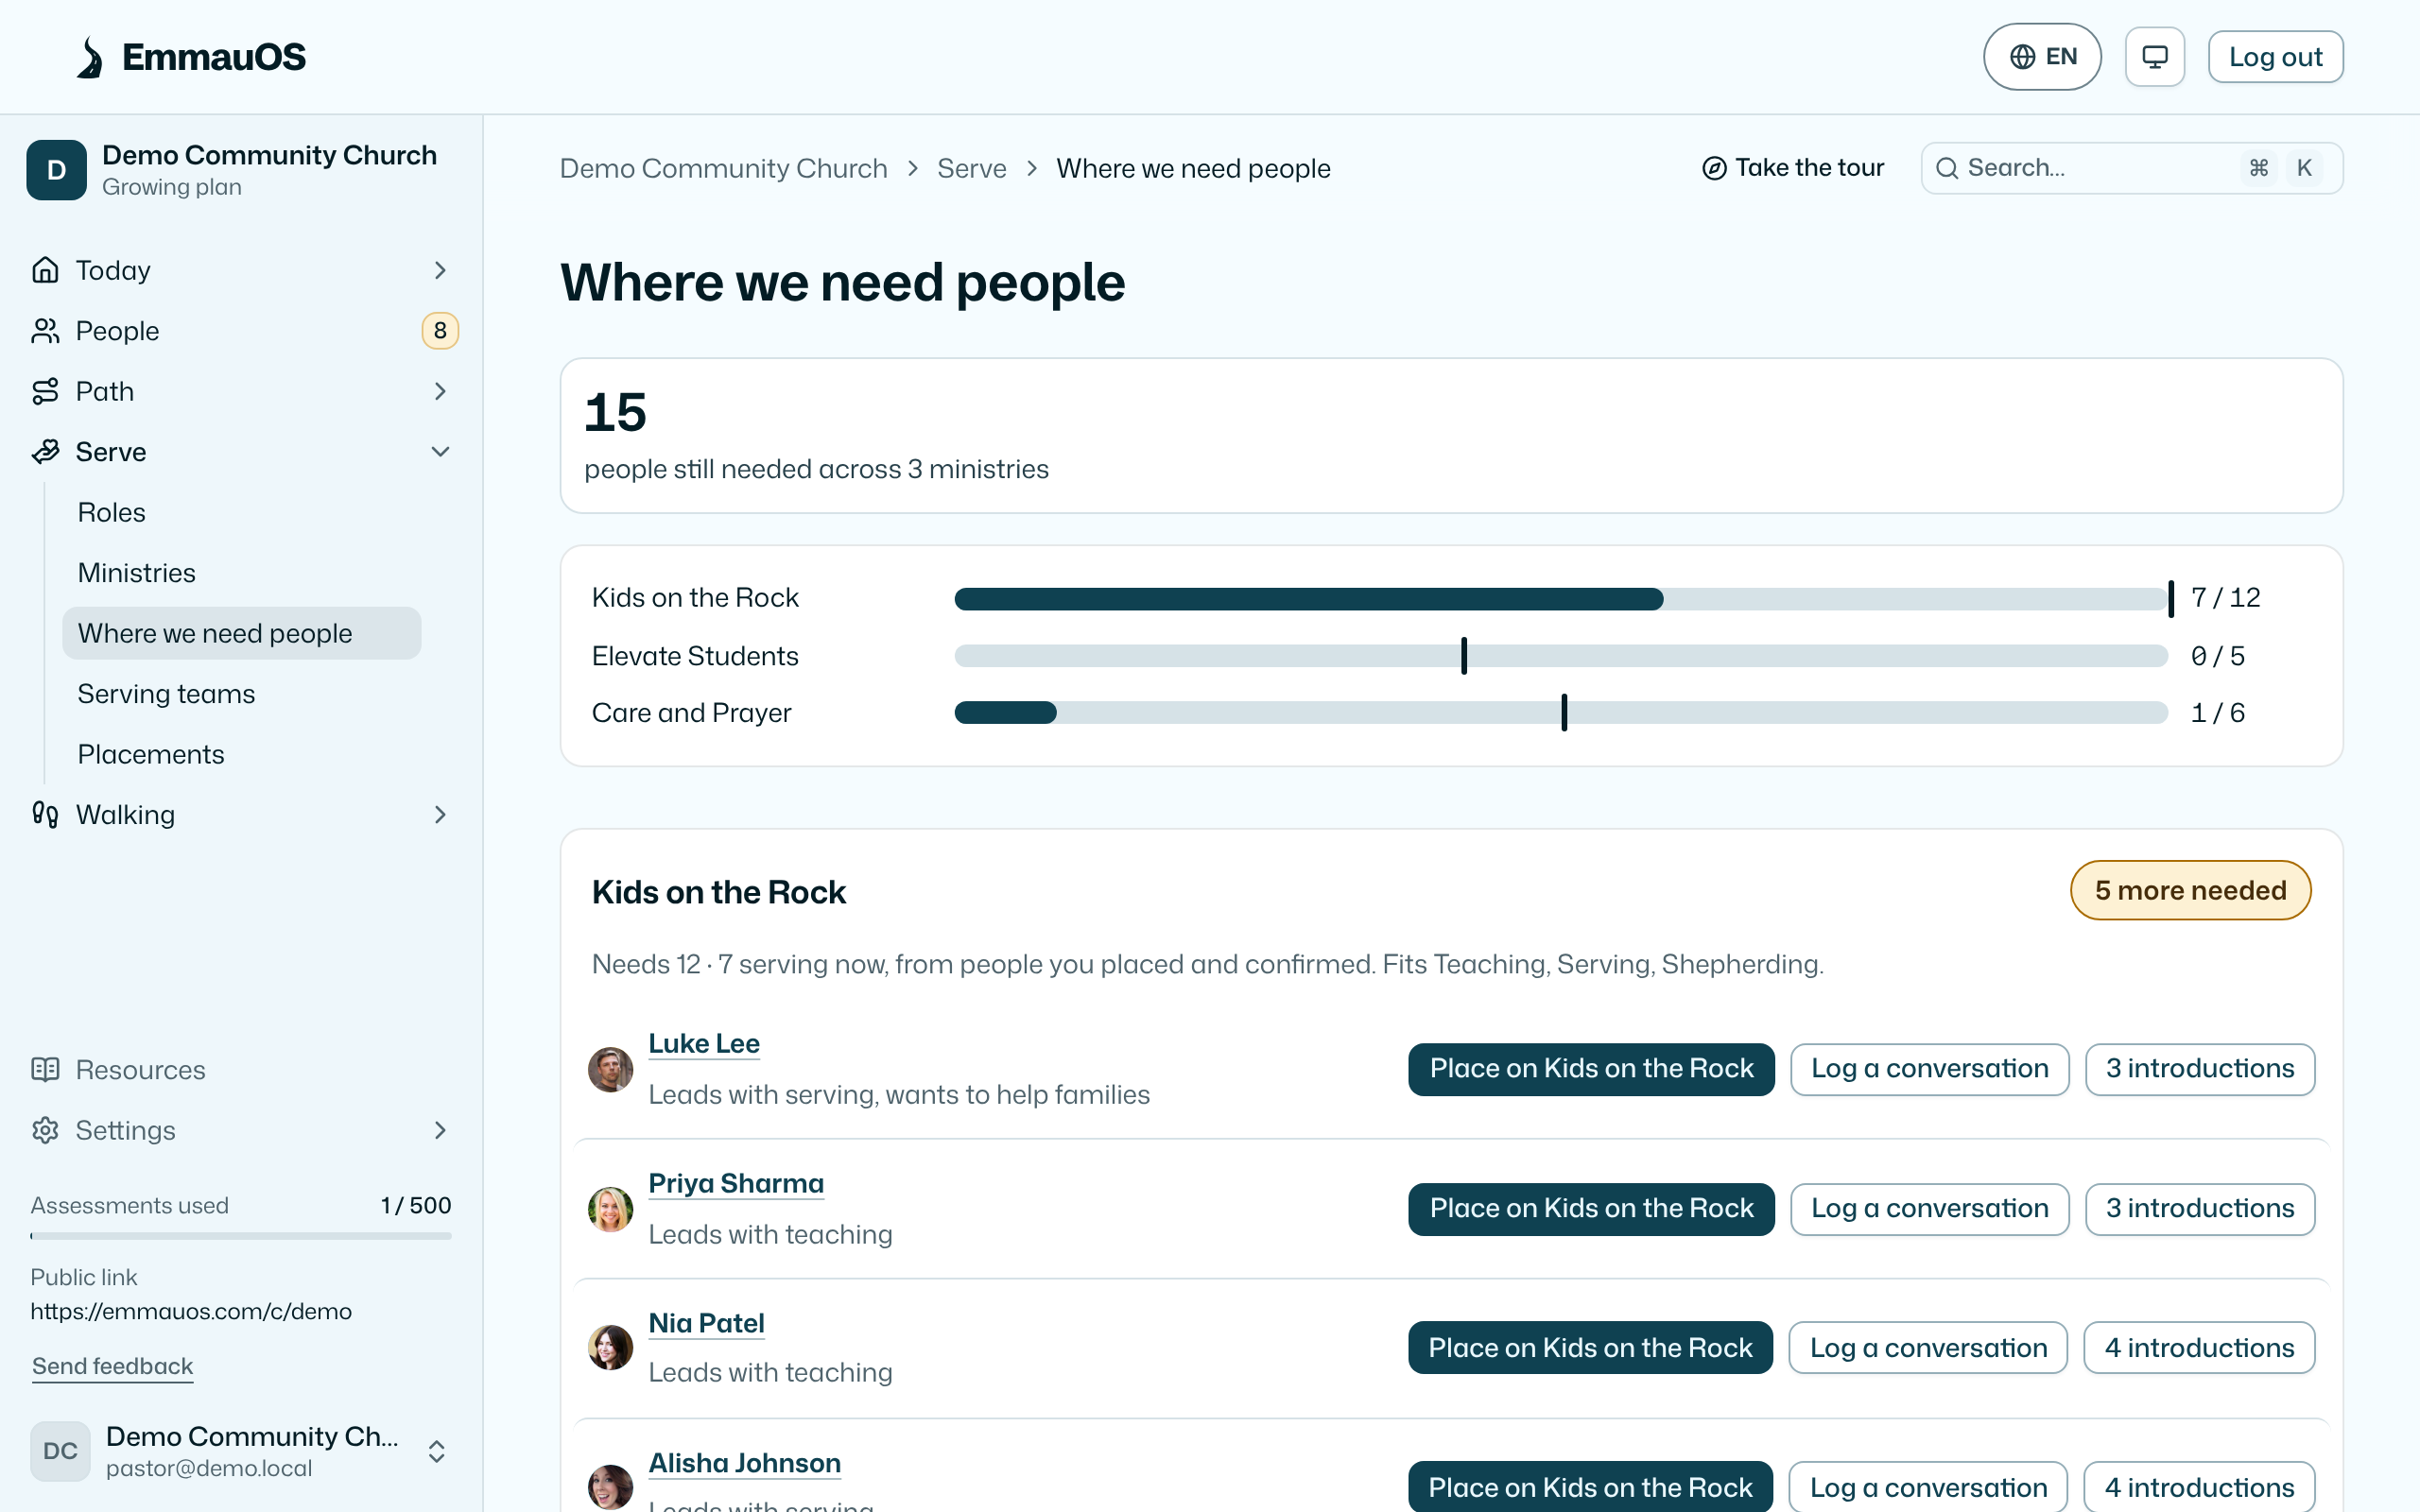Click the Settings gear icon
2420x1512 pixels.
[45, 1130]
